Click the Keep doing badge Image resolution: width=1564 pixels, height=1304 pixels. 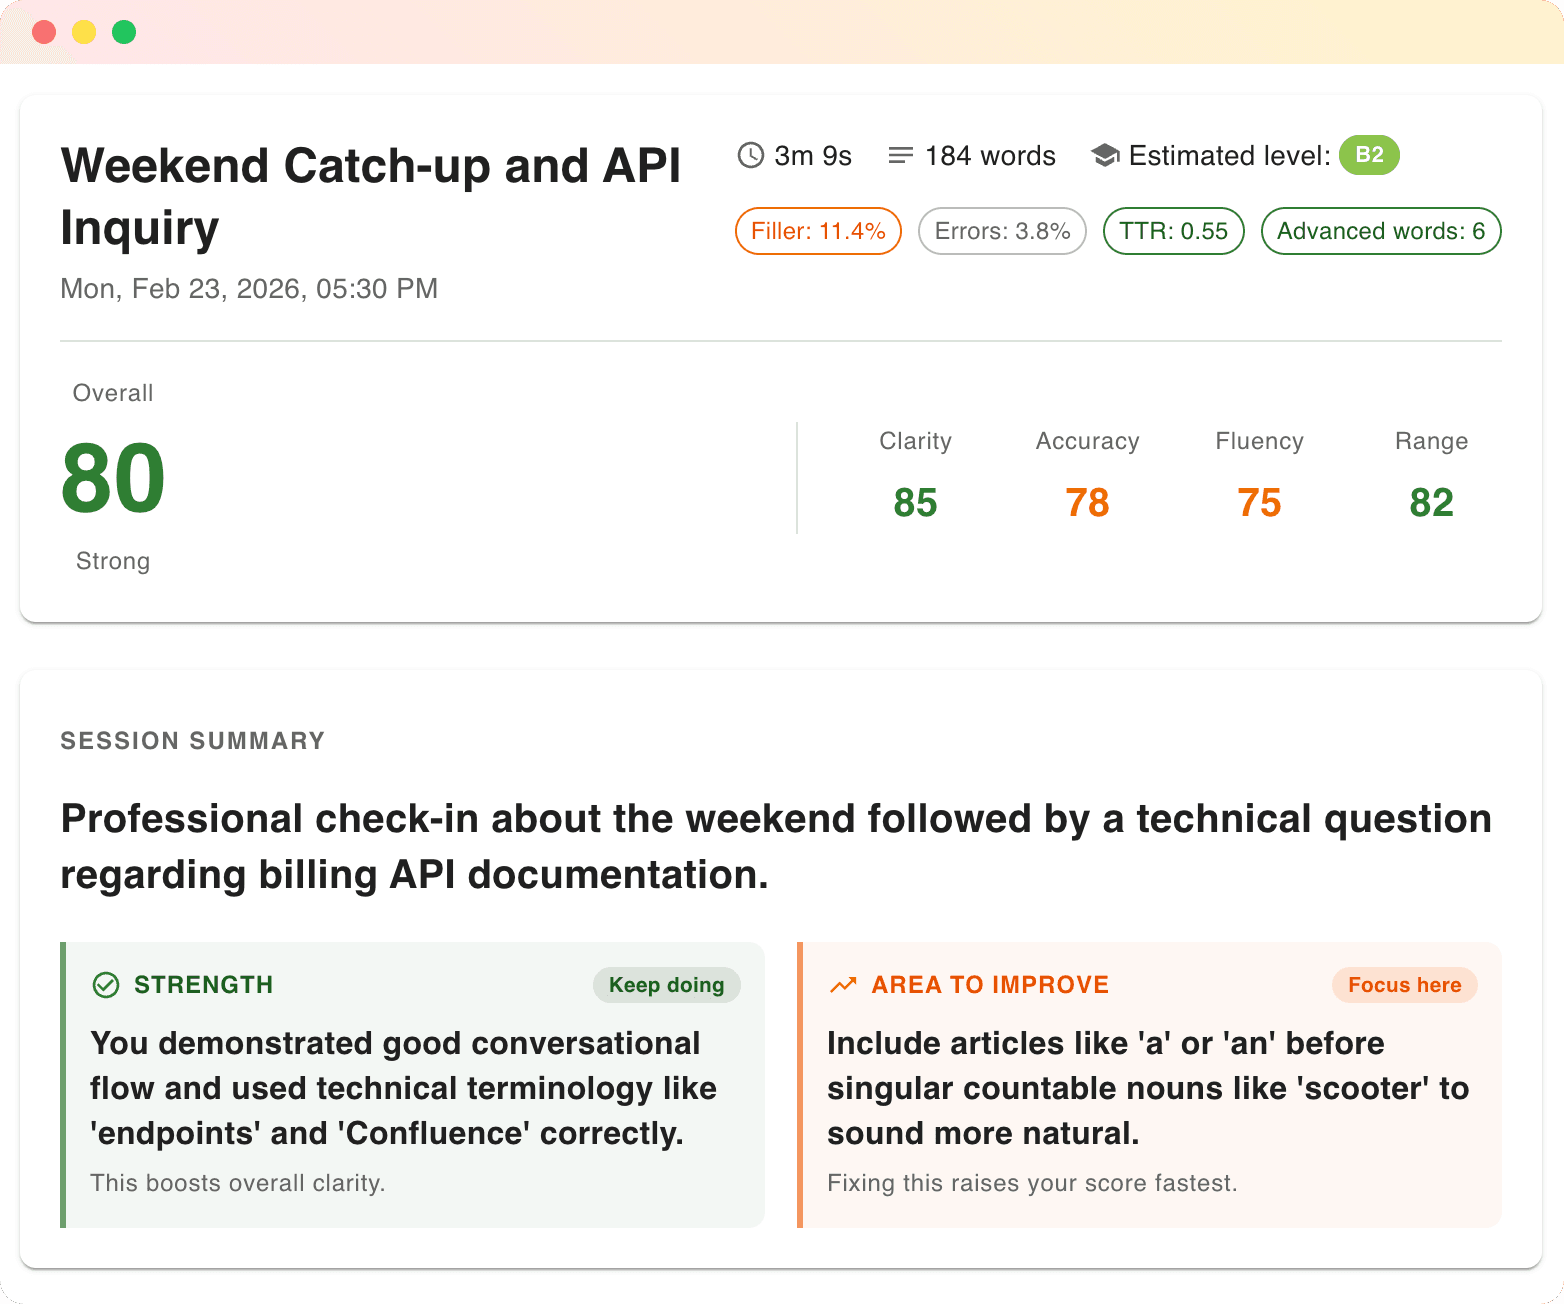[x=667, y=985]
